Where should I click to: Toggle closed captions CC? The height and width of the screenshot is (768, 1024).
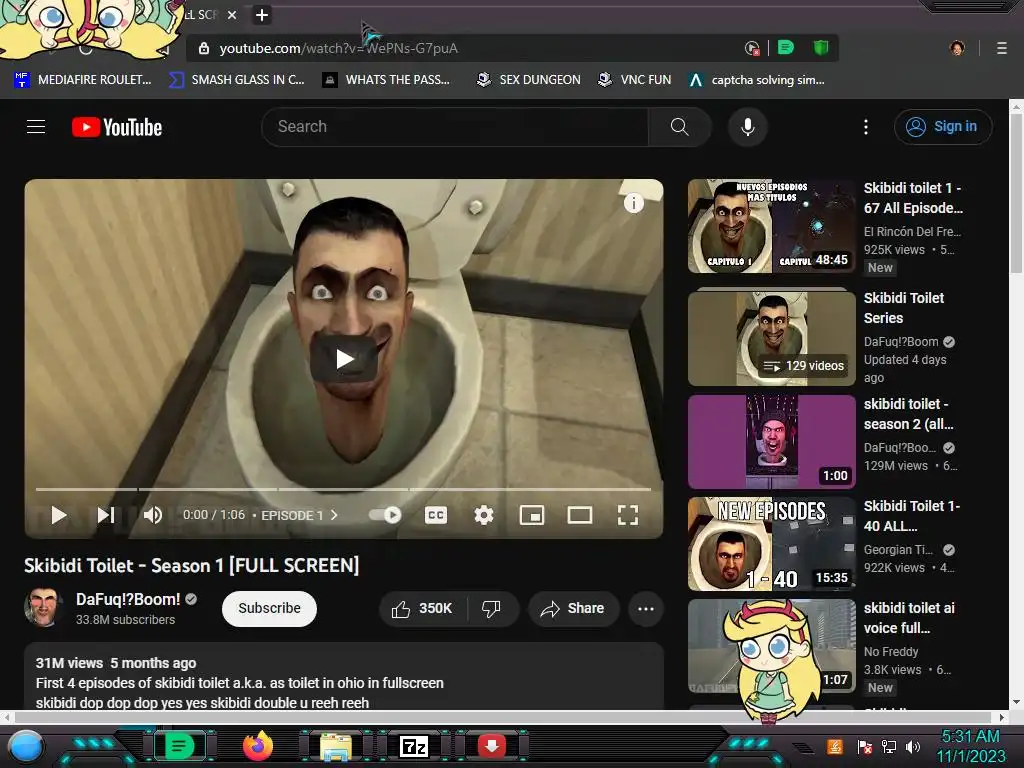tap(436, 515)
